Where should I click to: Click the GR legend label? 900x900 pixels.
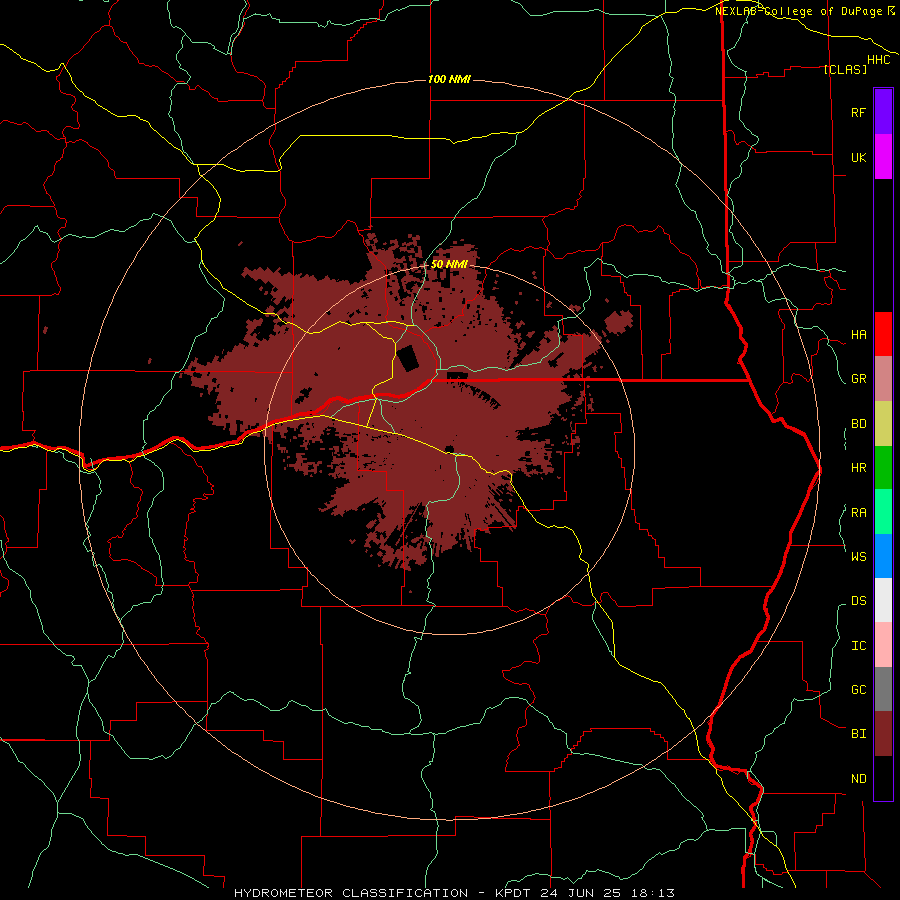pos(858,379)
